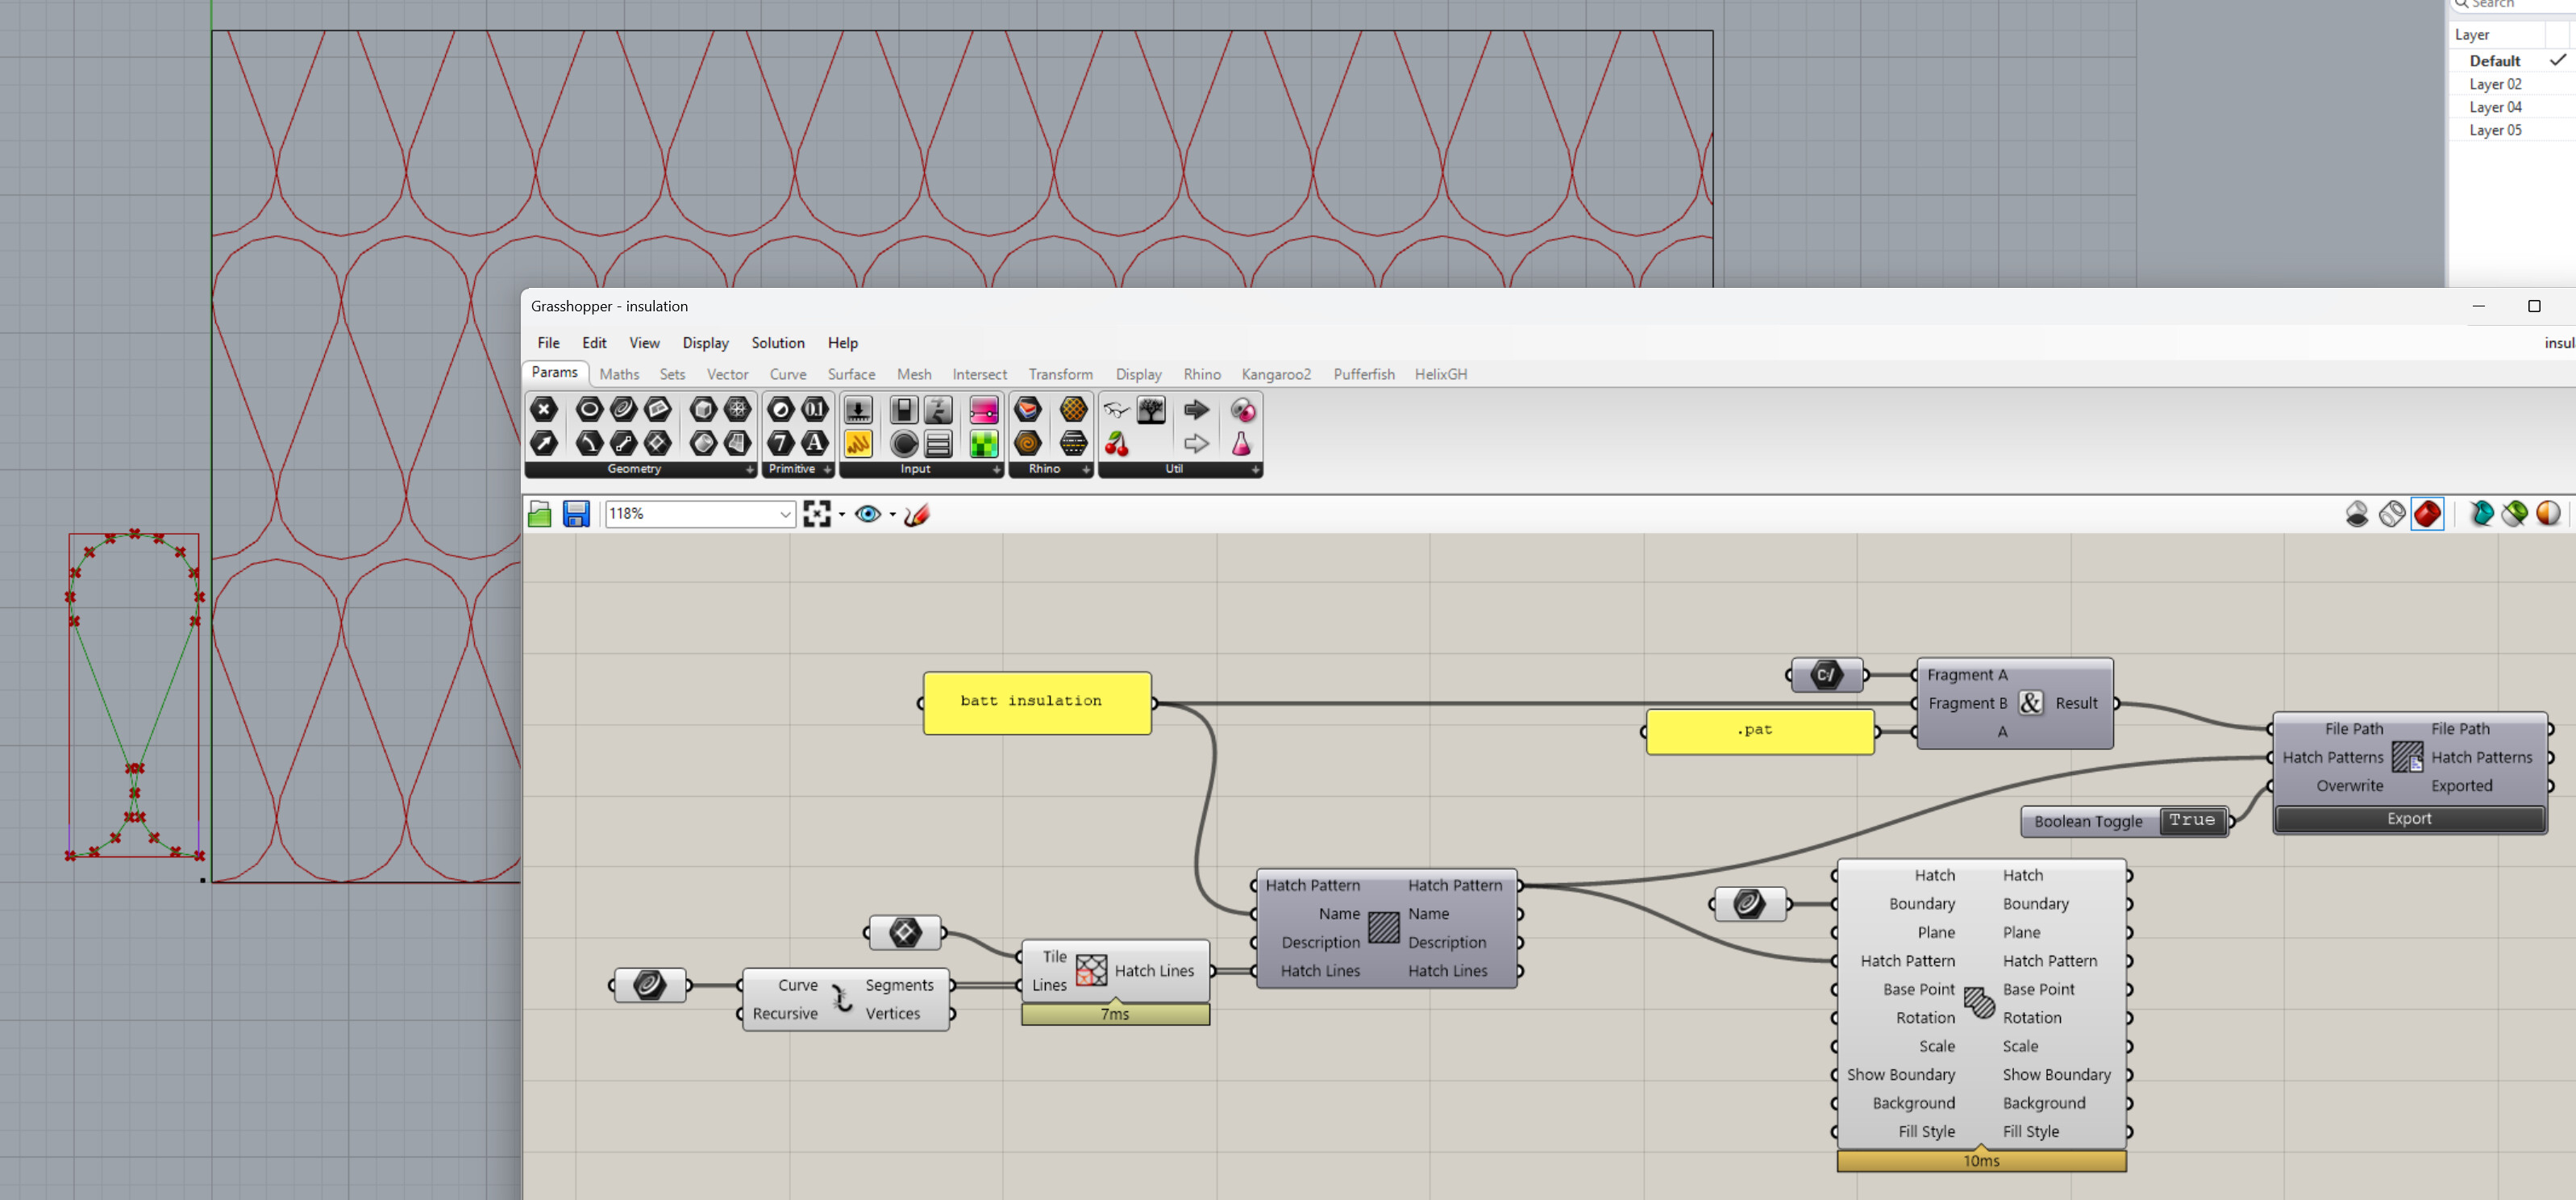The height and width of the screenshot is (1200, 2576).
Task: Click the layer panel search field
Action: pos(2512,5)
